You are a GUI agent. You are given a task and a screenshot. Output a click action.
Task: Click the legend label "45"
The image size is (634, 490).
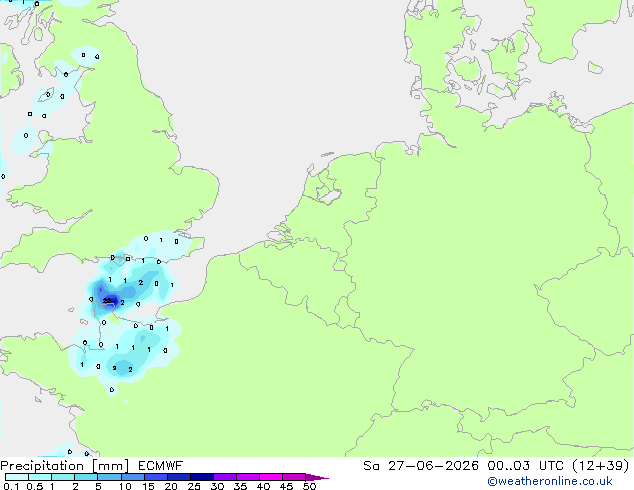click(286, 486)
